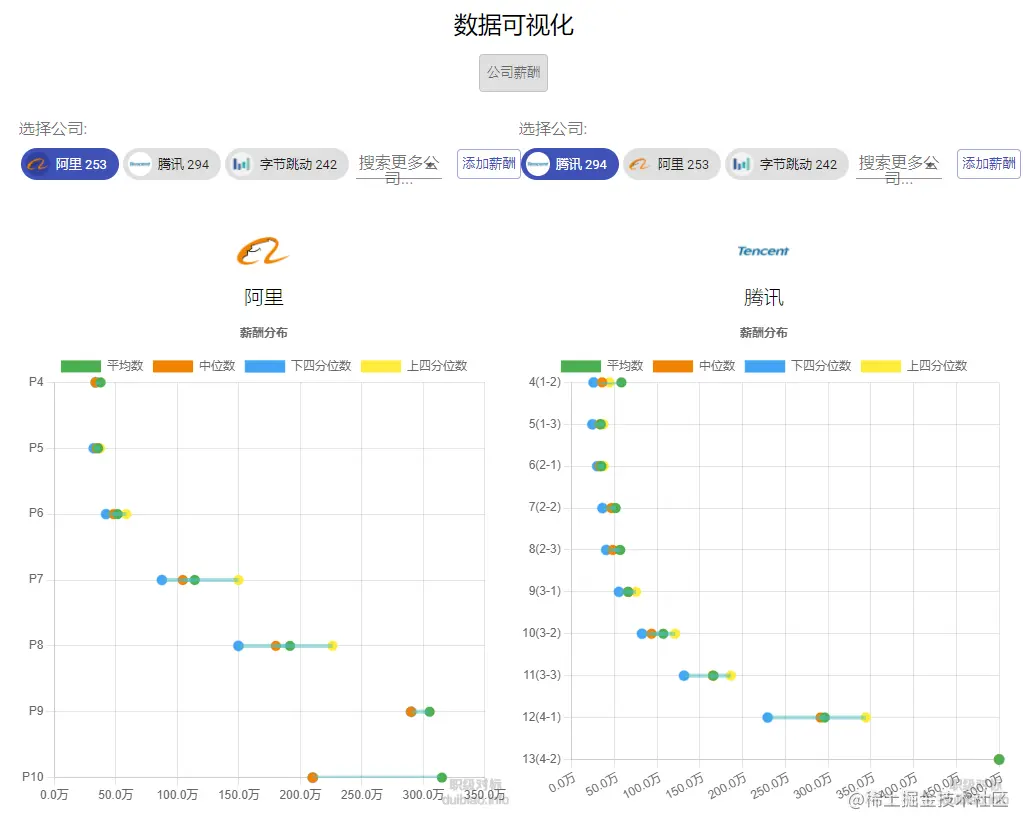
Task: Click the P4 axis label
Action: (x=36, y=382)
